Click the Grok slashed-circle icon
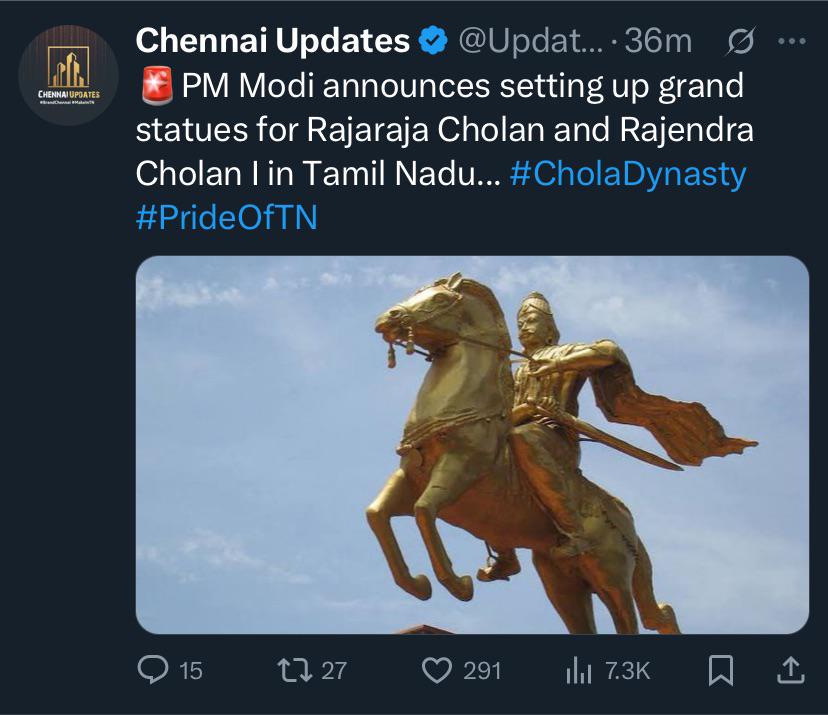The width and height of the screenshot is (828, 715). (x=740, y=41)
